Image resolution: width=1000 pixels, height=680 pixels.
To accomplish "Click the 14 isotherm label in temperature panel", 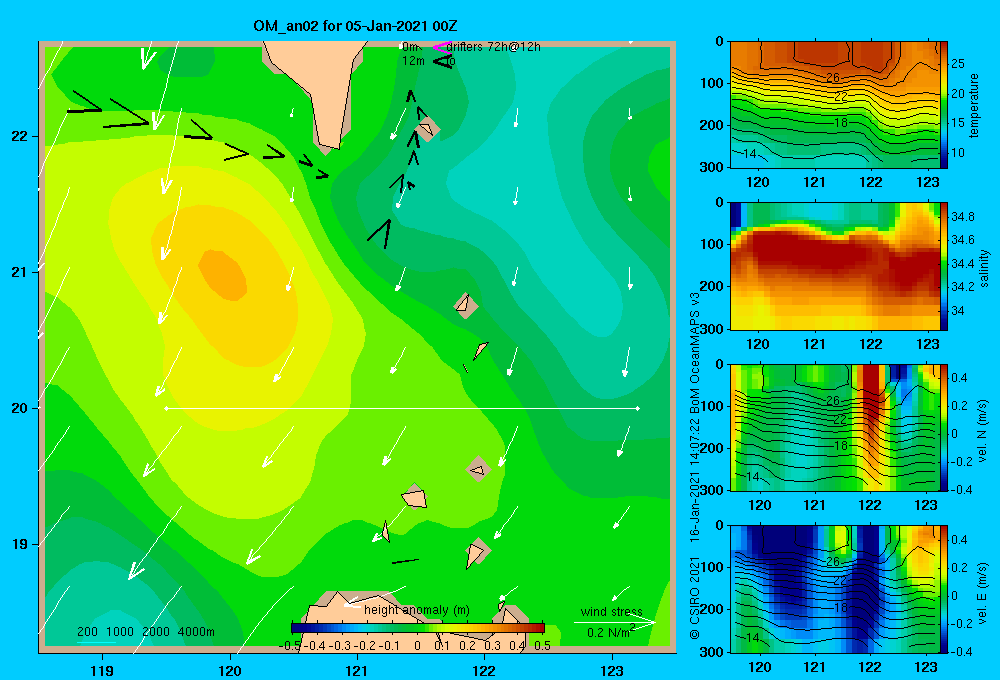I will coord(749,154).
